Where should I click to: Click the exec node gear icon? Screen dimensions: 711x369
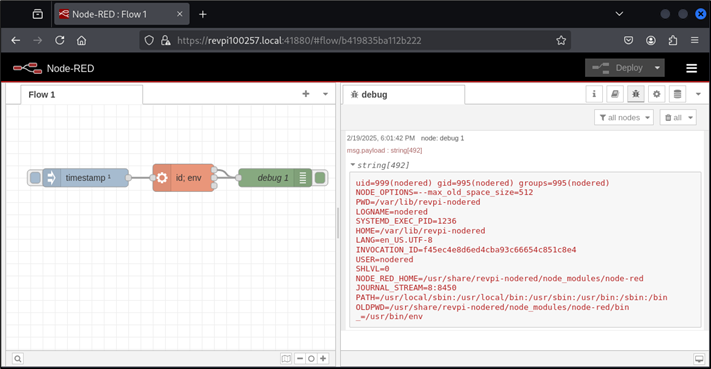162,178
